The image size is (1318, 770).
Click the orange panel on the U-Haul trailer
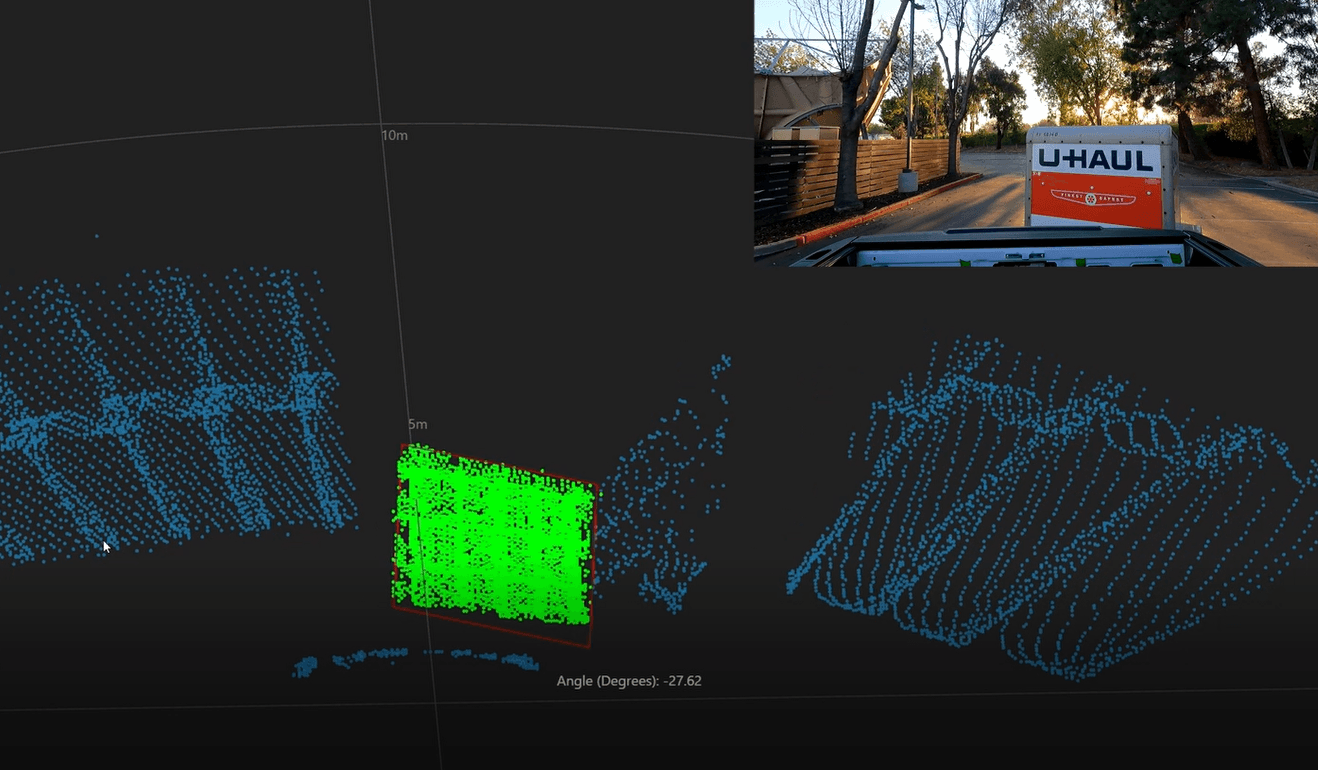point(1097,198)
